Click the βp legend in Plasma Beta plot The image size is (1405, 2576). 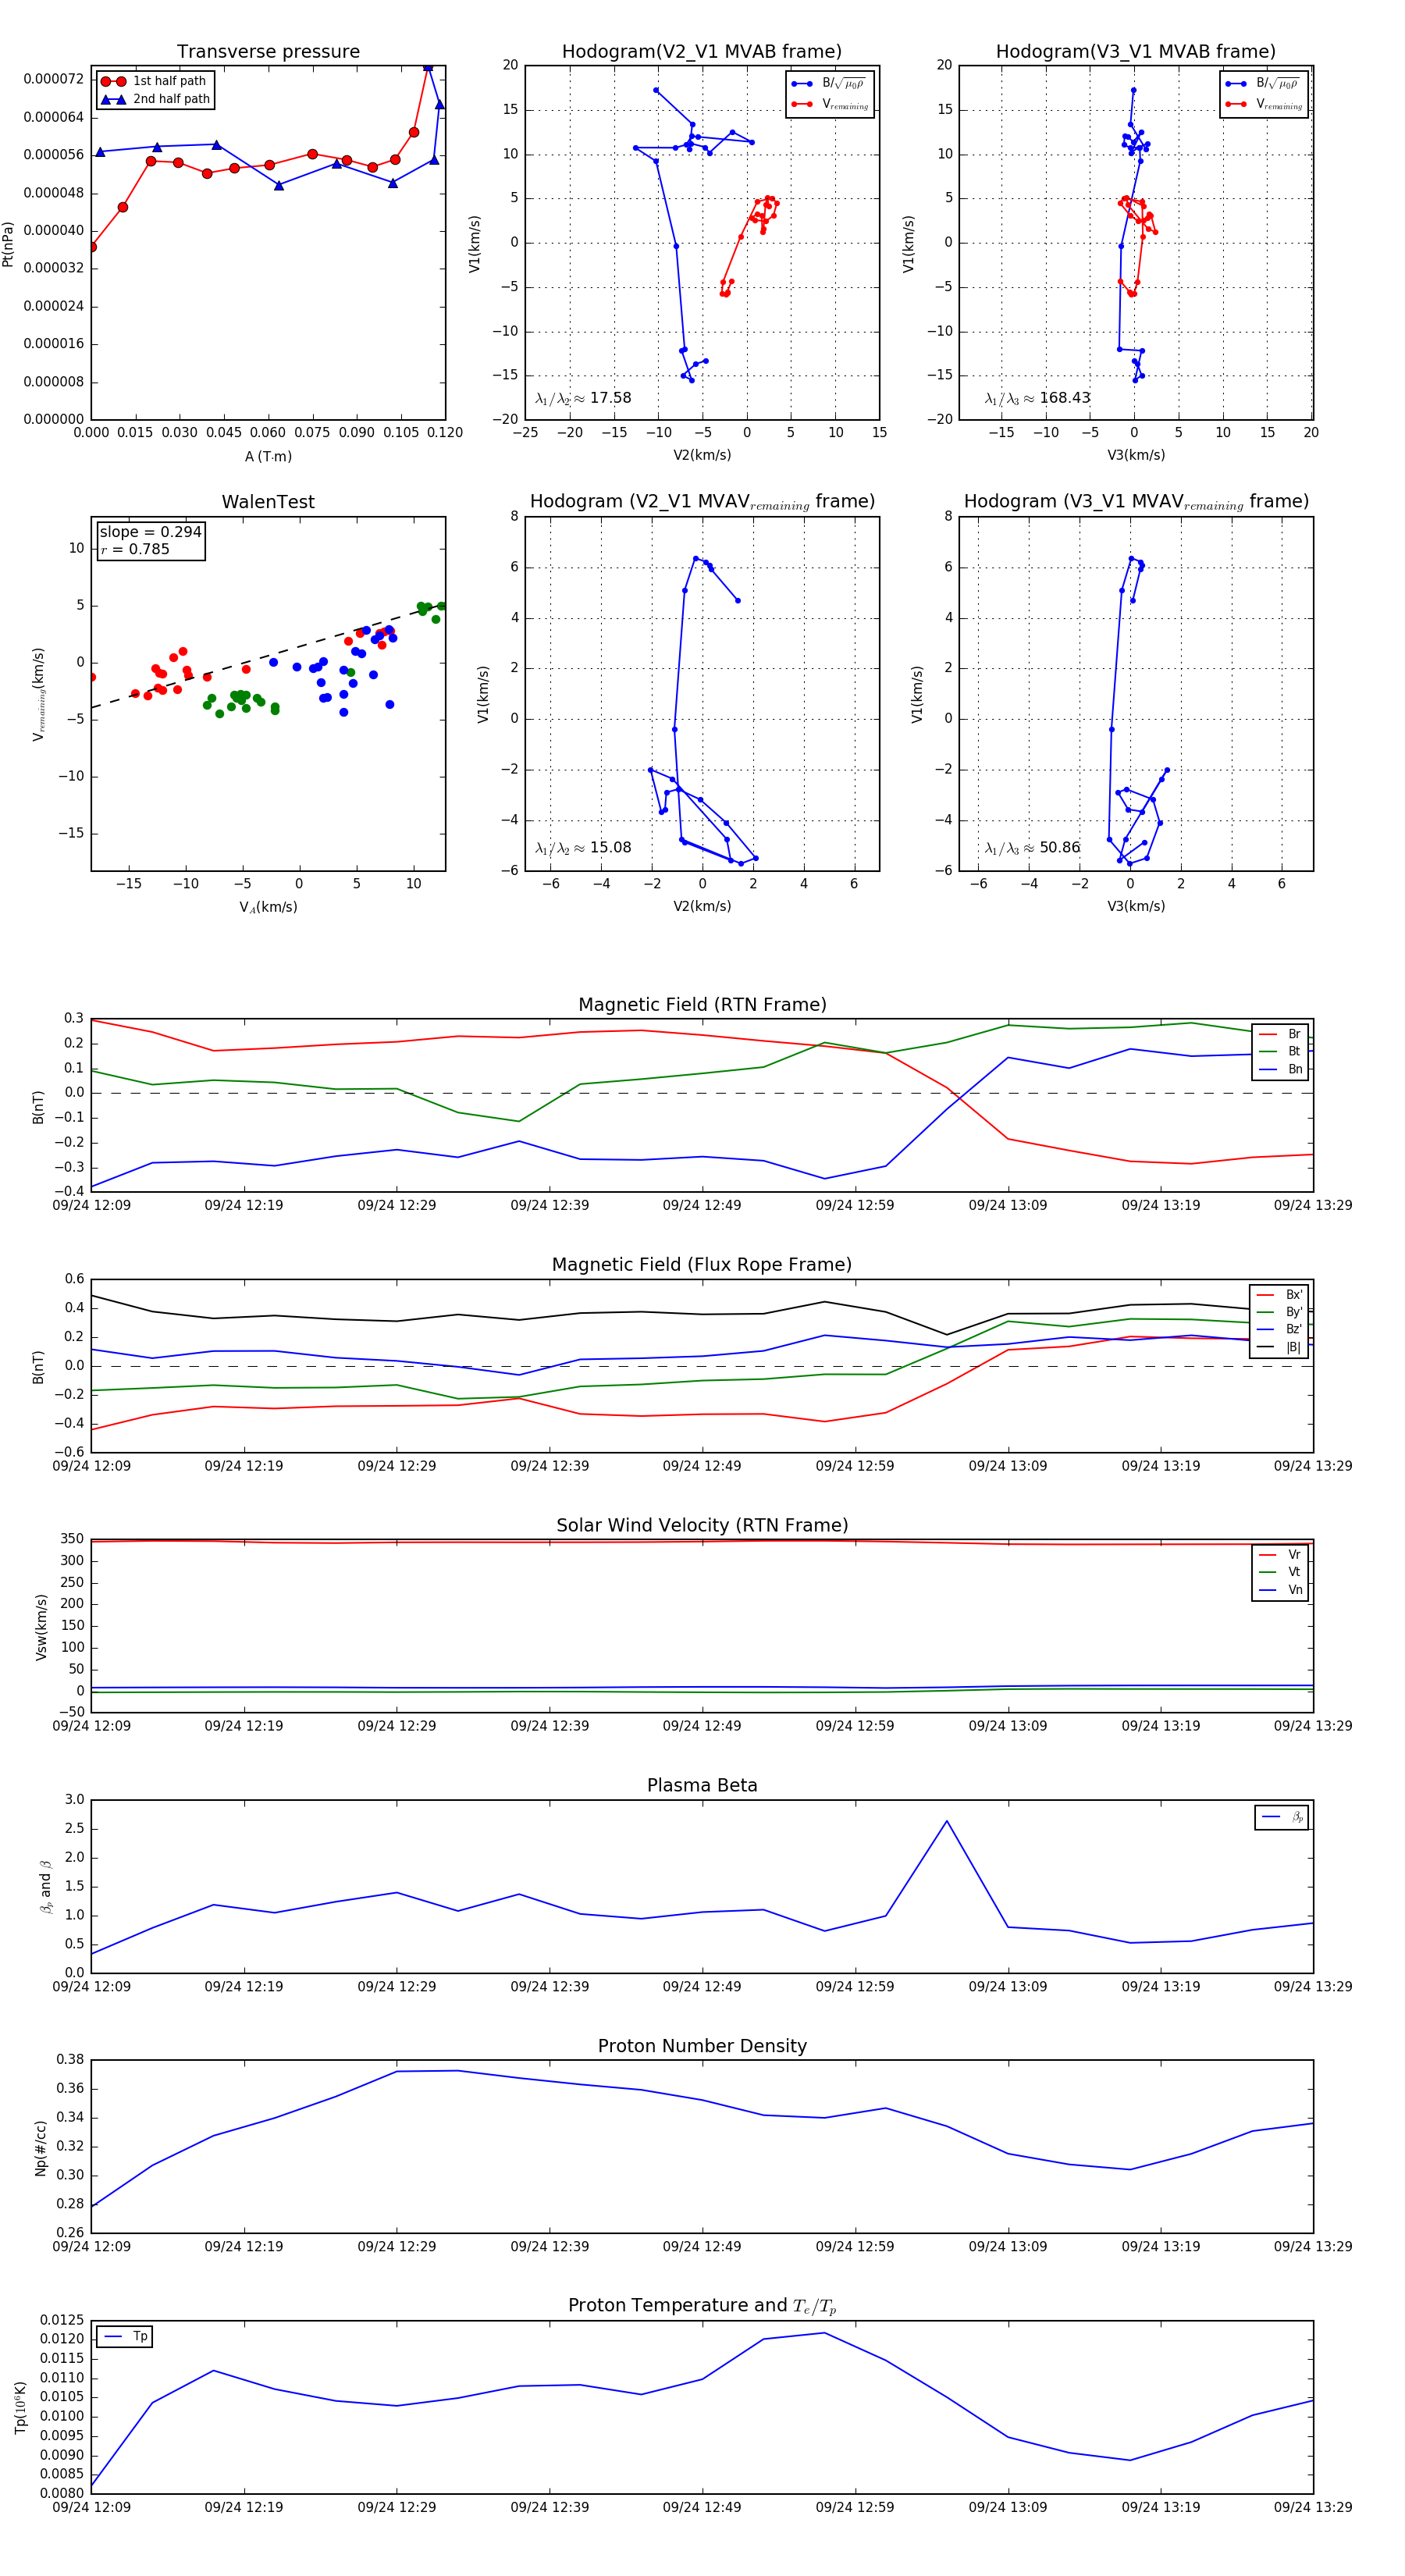point(1282,1817)
